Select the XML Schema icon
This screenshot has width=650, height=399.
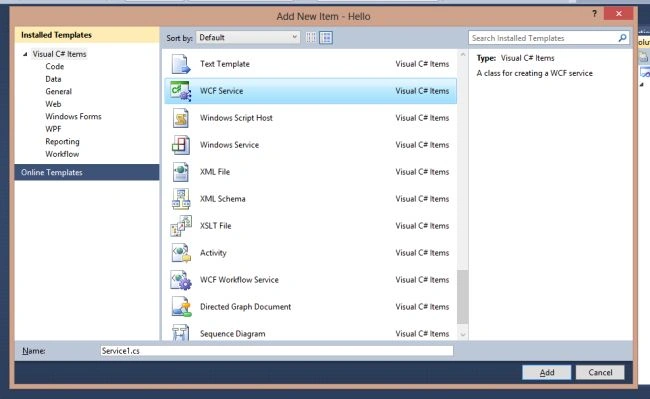181,199
